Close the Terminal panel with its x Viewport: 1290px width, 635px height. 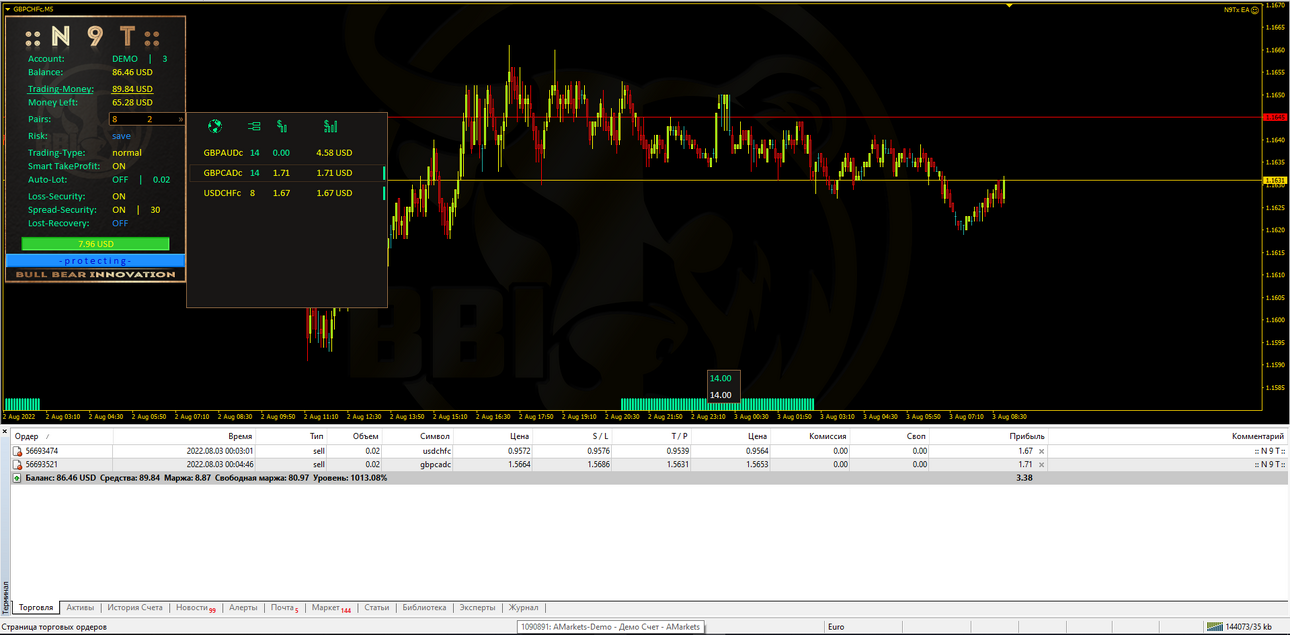click(x=4, y=432)
